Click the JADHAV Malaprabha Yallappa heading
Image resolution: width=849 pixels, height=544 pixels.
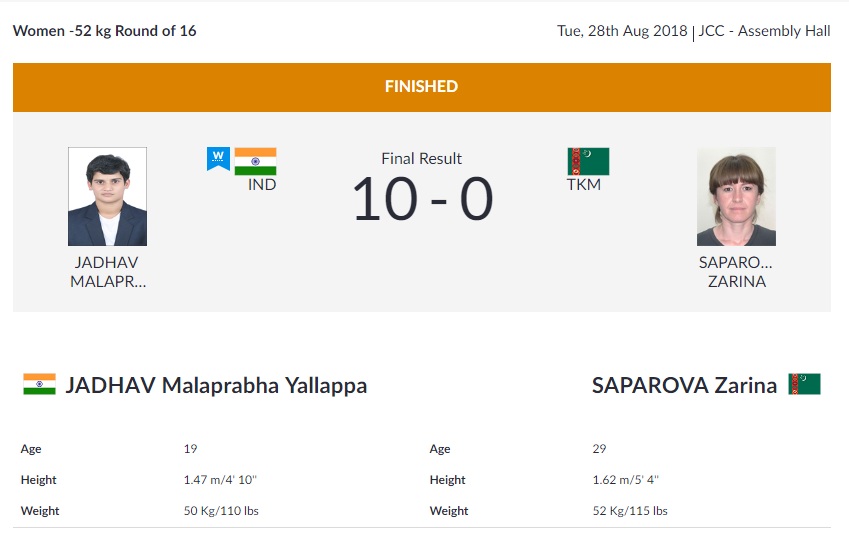coord(216,386)
